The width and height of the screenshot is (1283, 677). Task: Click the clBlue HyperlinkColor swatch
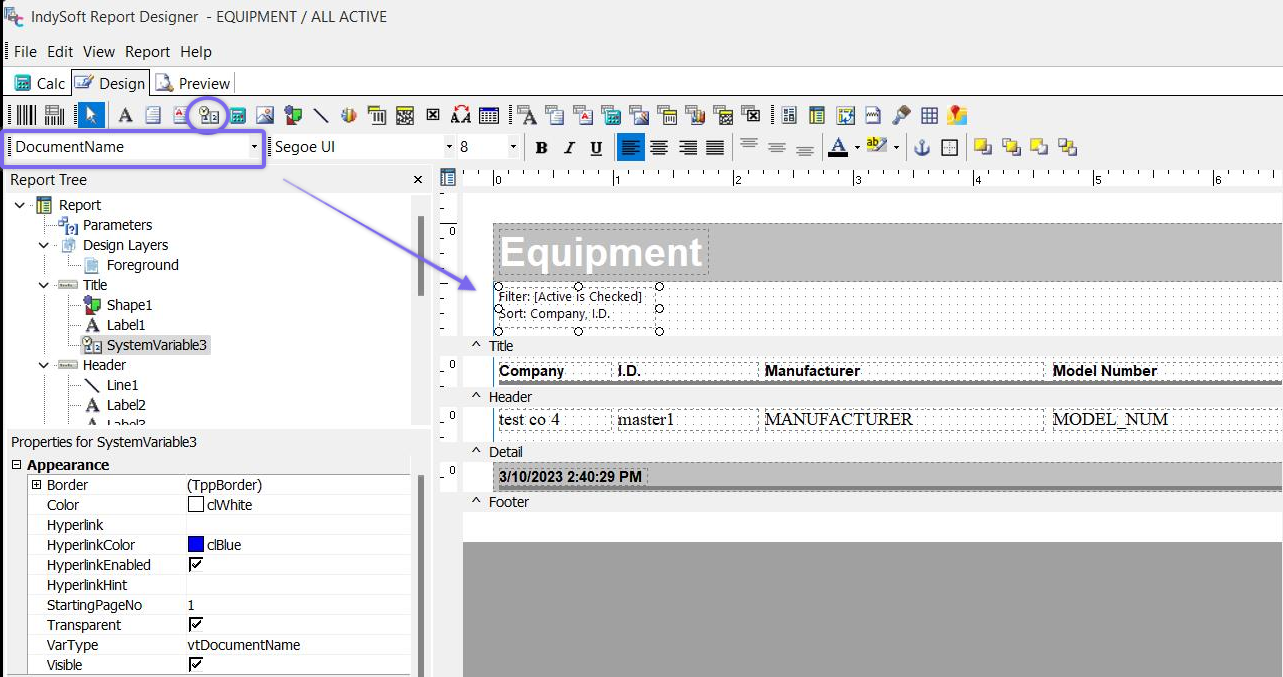(x=196, y=545)
